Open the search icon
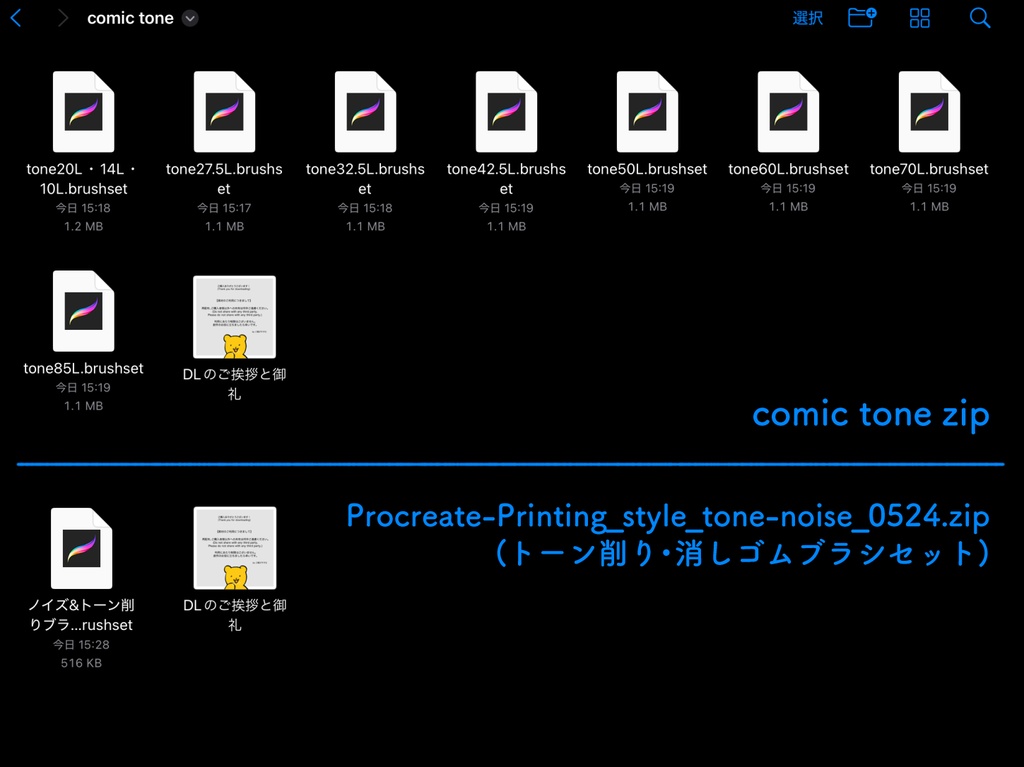The image size is (1024, 767). (x=979, y=17)
